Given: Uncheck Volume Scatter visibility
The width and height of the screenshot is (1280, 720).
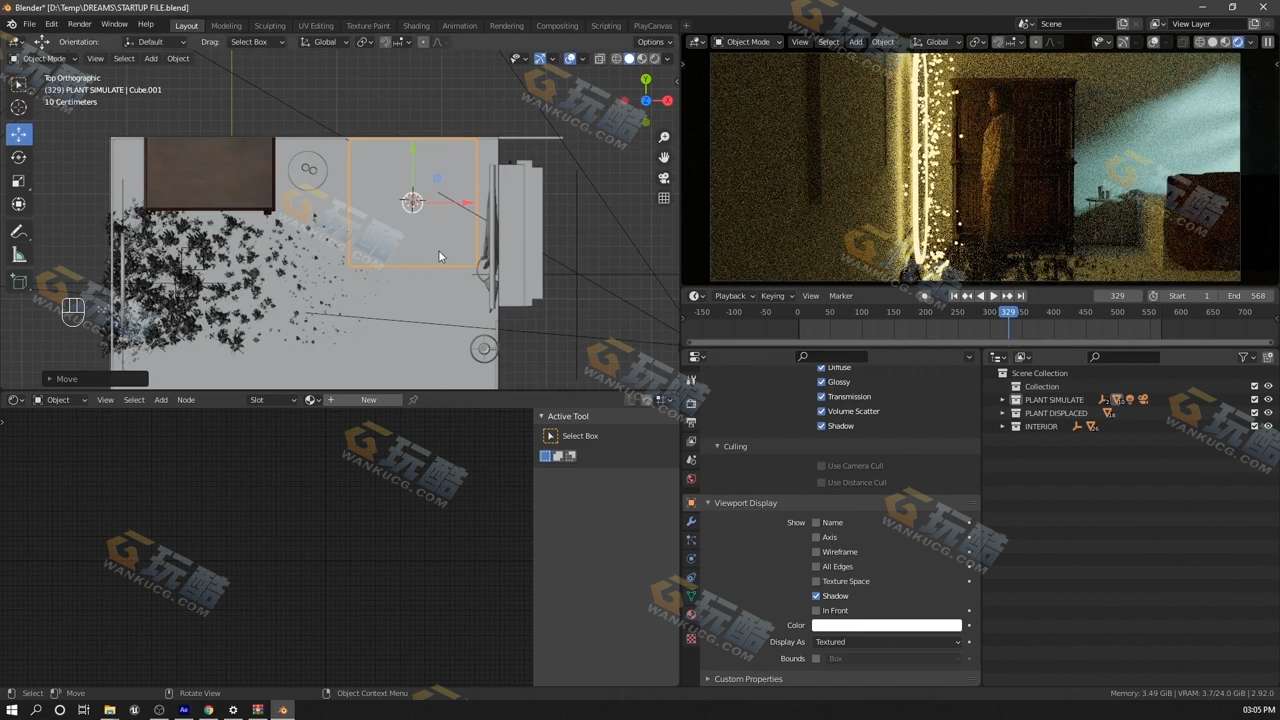Looking at the screenshot, I should [821, 411].
